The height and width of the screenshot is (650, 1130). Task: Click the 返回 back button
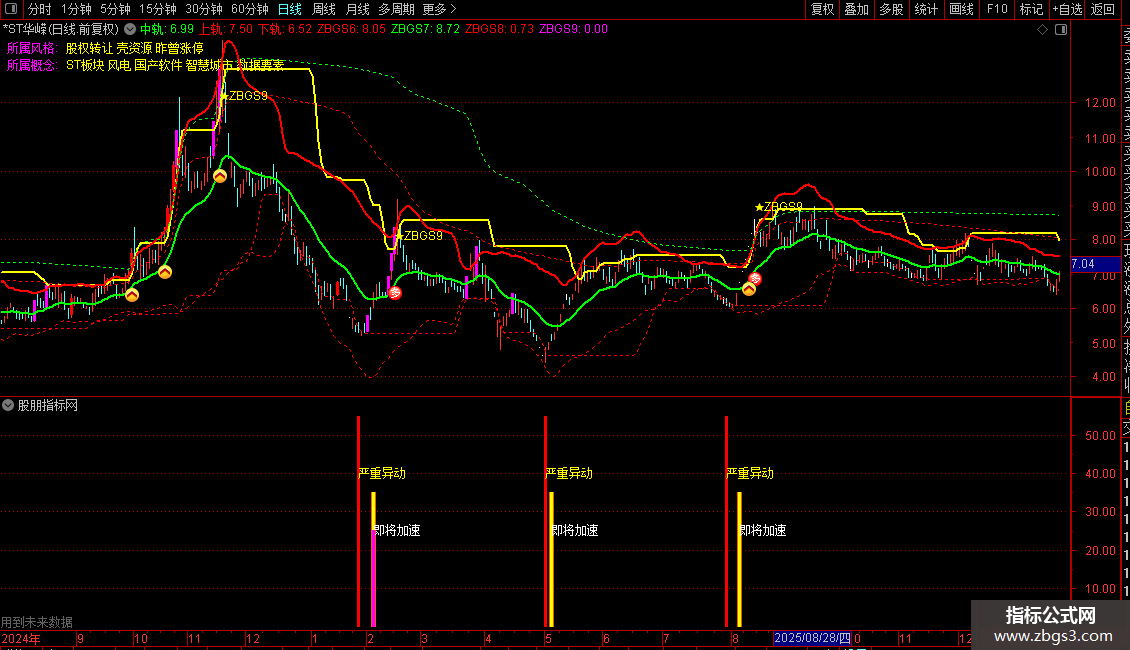pyautogui.click(x=1103, y=9)
